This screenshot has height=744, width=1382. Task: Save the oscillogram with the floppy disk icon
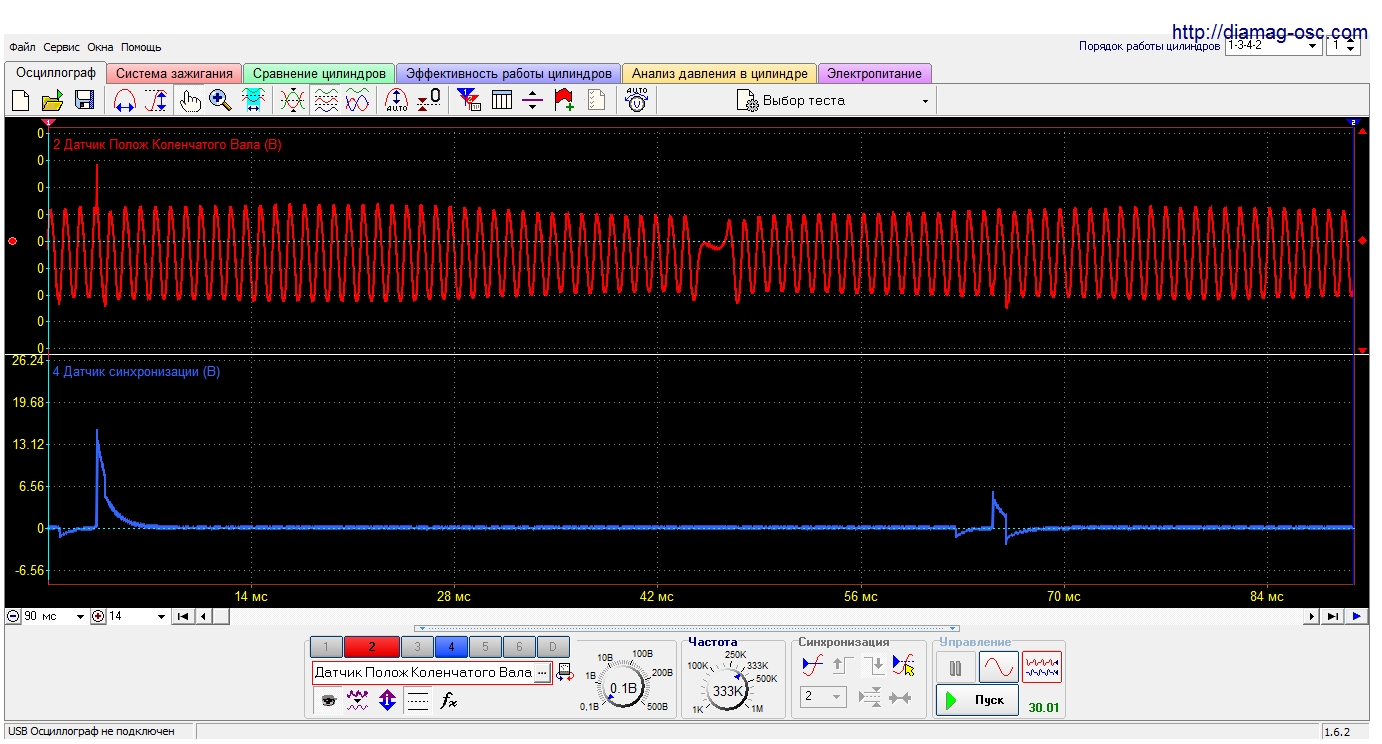[84, 100]
